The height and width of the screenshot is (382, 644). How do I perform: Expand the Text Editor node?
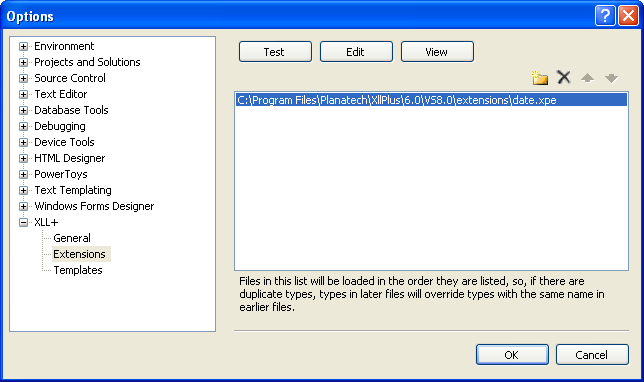click(x=23, y=94)
